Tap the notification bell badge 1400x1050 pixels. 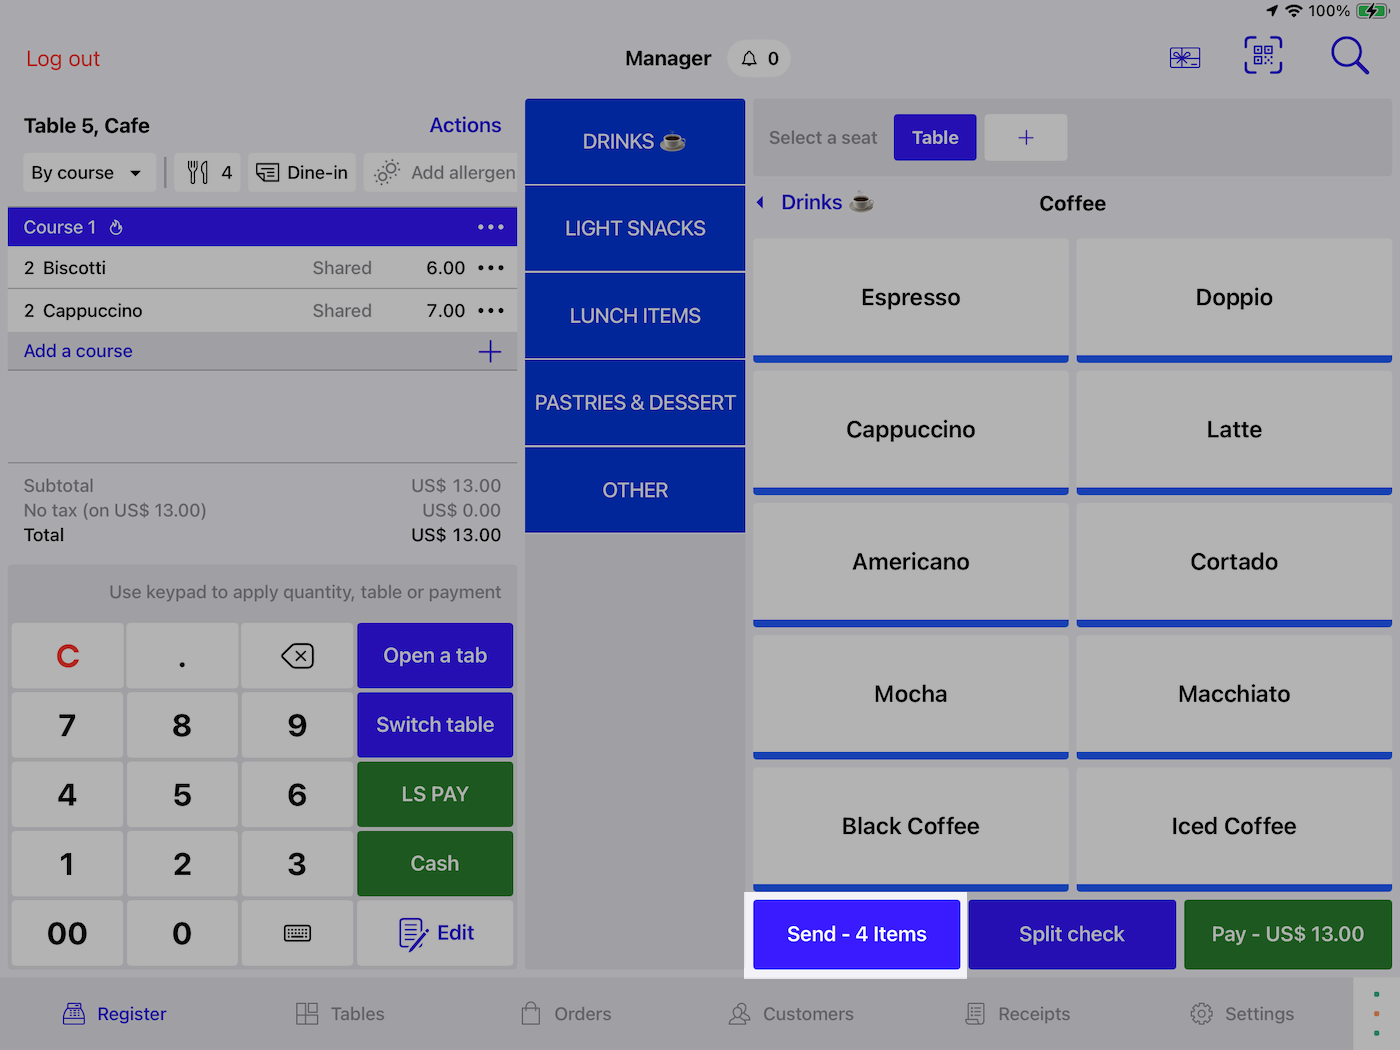pos(759,59)
